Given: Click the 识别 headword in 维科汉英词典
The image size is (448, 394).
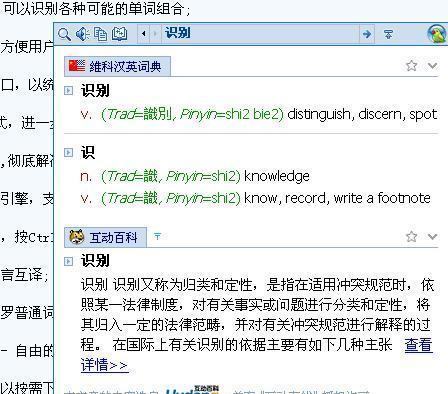Looking at the screenshot, I should click(x=95, y=90).
